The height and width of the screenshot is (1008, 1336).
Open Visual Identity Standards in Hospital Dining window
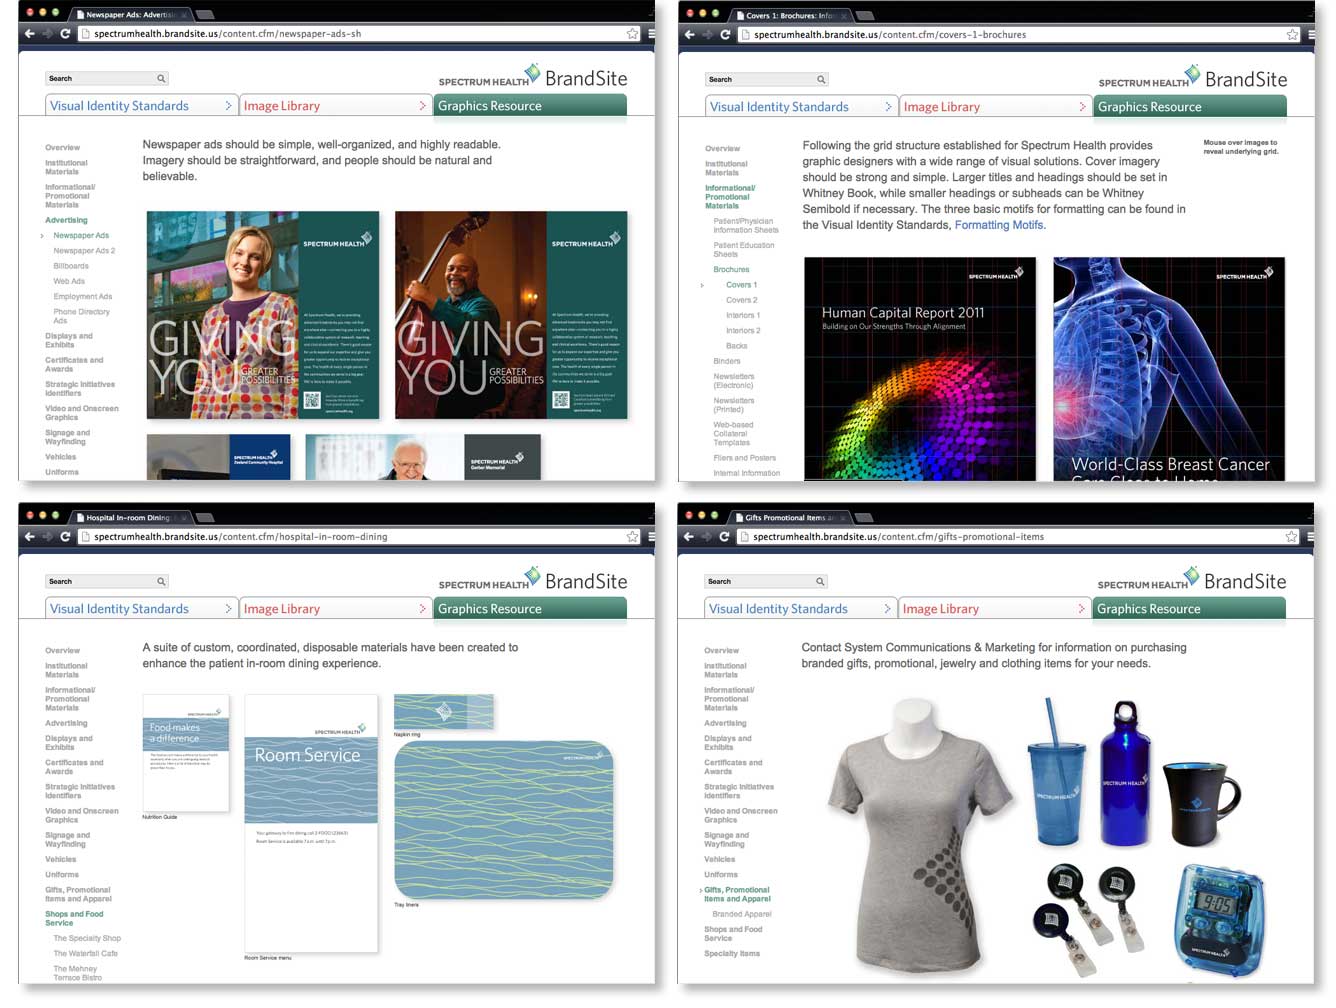point(140,608)
